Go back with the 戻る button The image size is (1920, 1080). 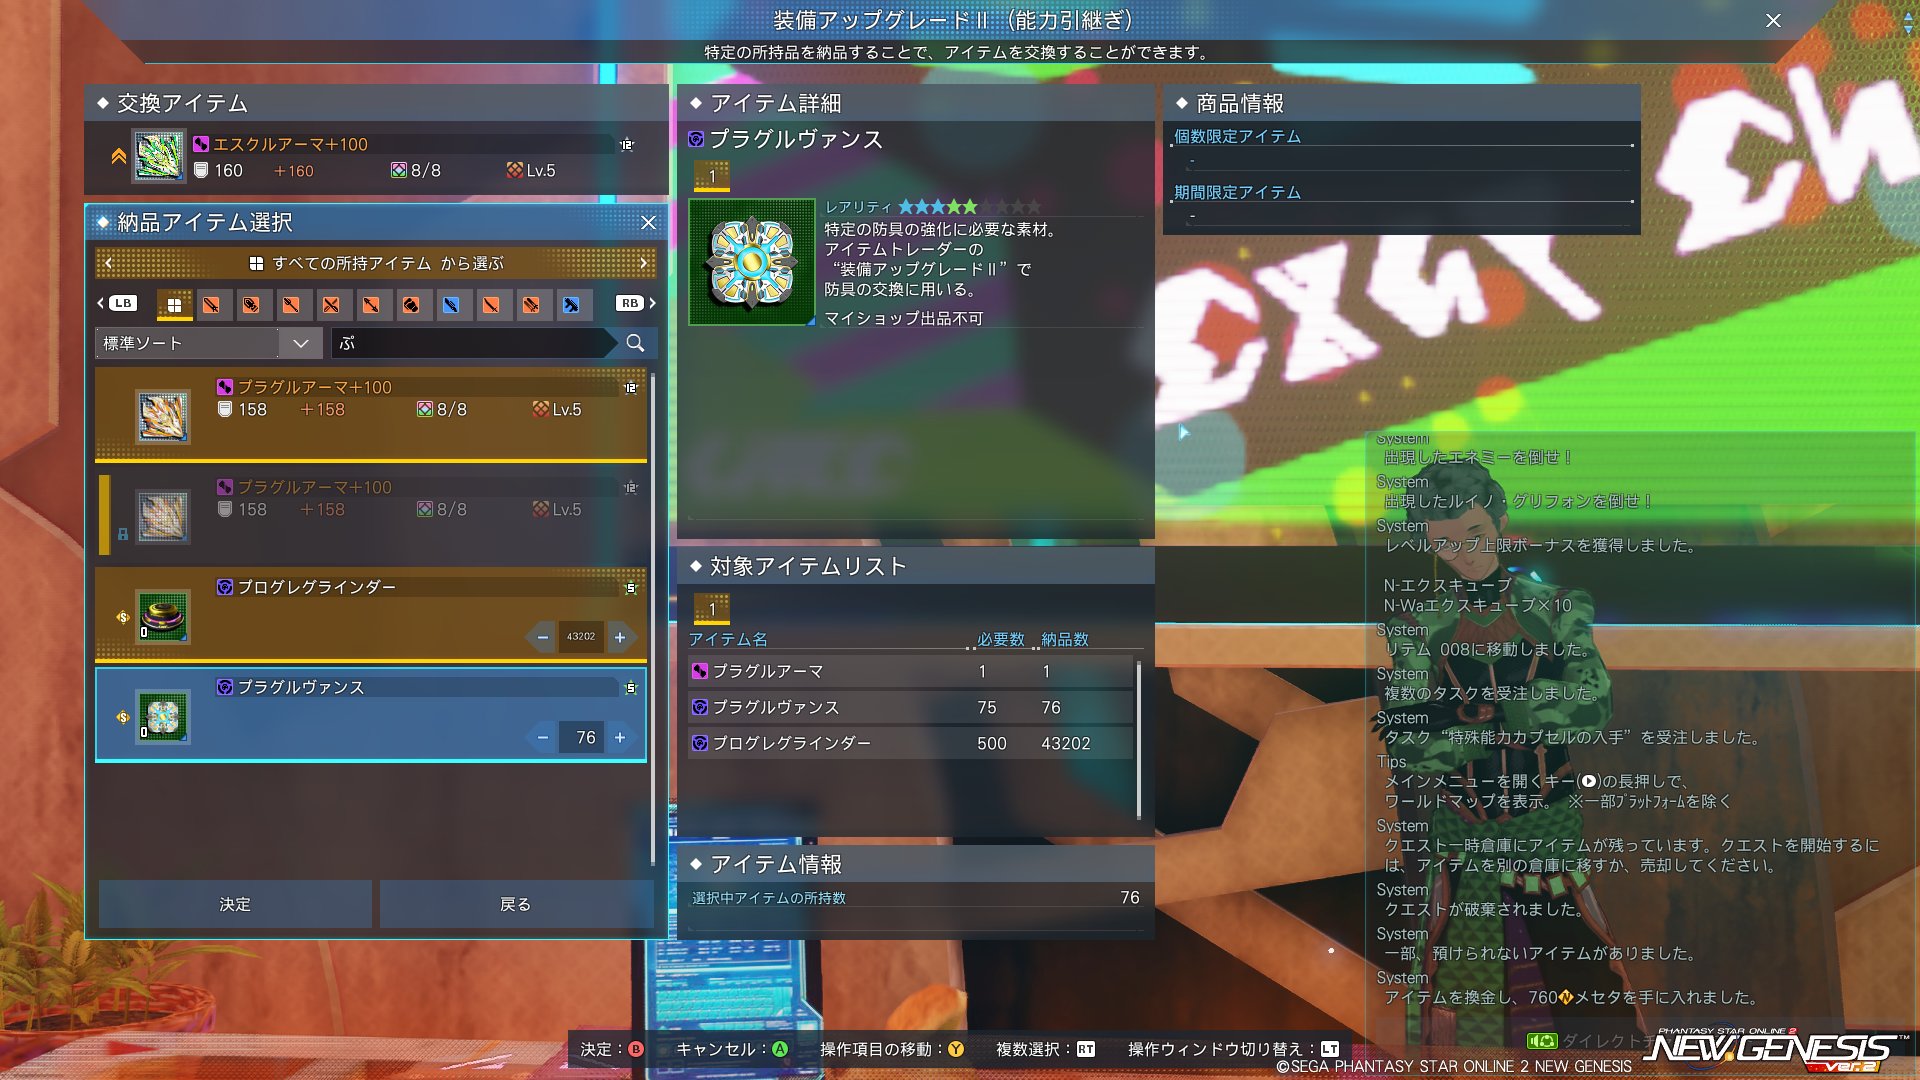tap(516, 904)
